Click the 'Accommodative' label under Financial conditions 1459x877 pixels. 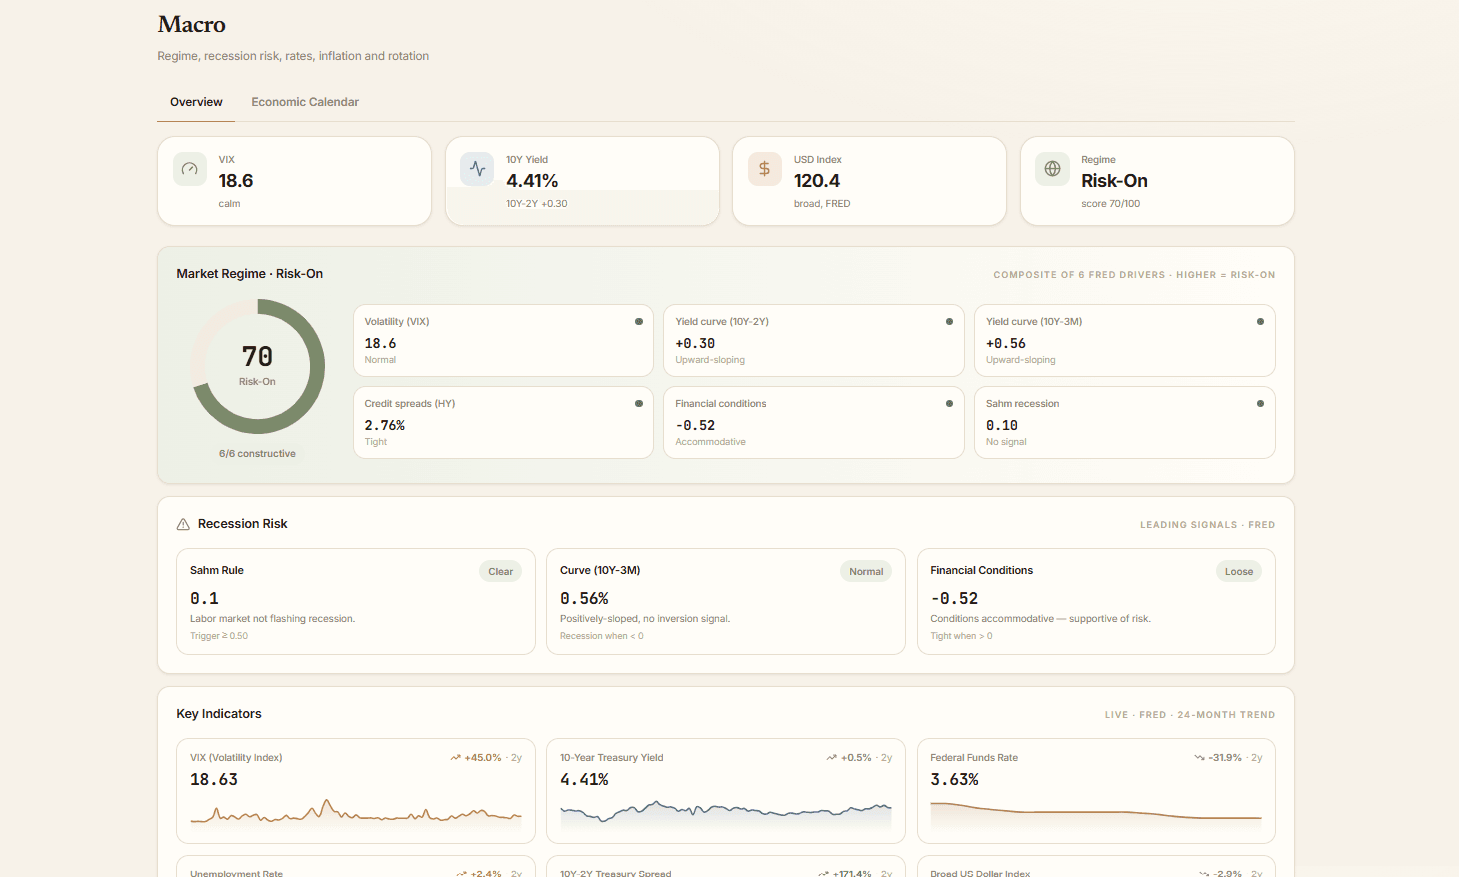(x=710, y=442)
